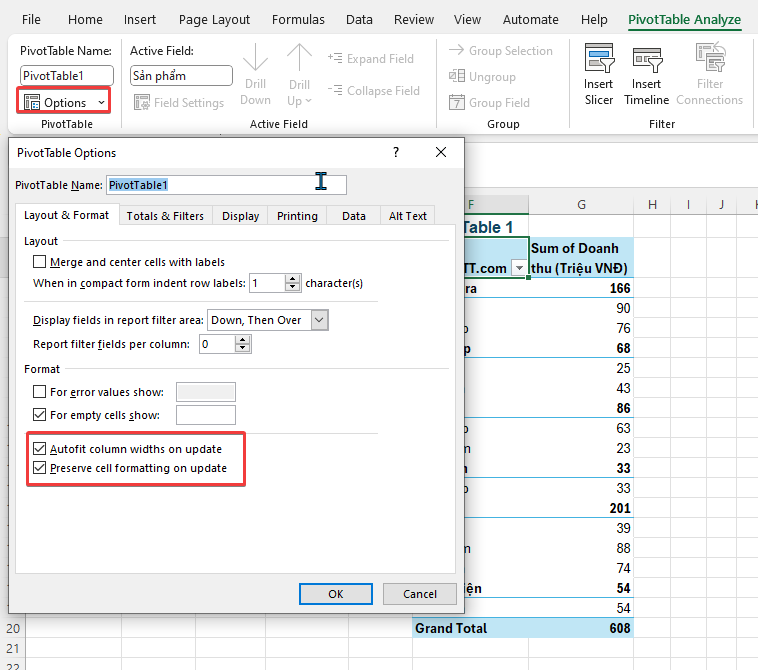Click the Grand Total label cell
Viewport: 758px width, 670px height.
click(470, 628)
